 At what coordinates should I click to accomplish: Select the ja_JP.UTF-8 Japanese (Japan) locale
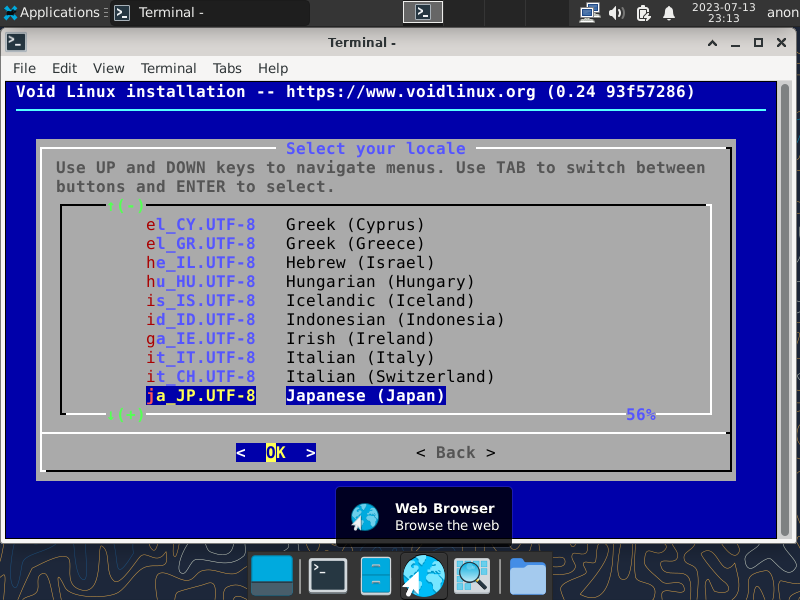296,395
